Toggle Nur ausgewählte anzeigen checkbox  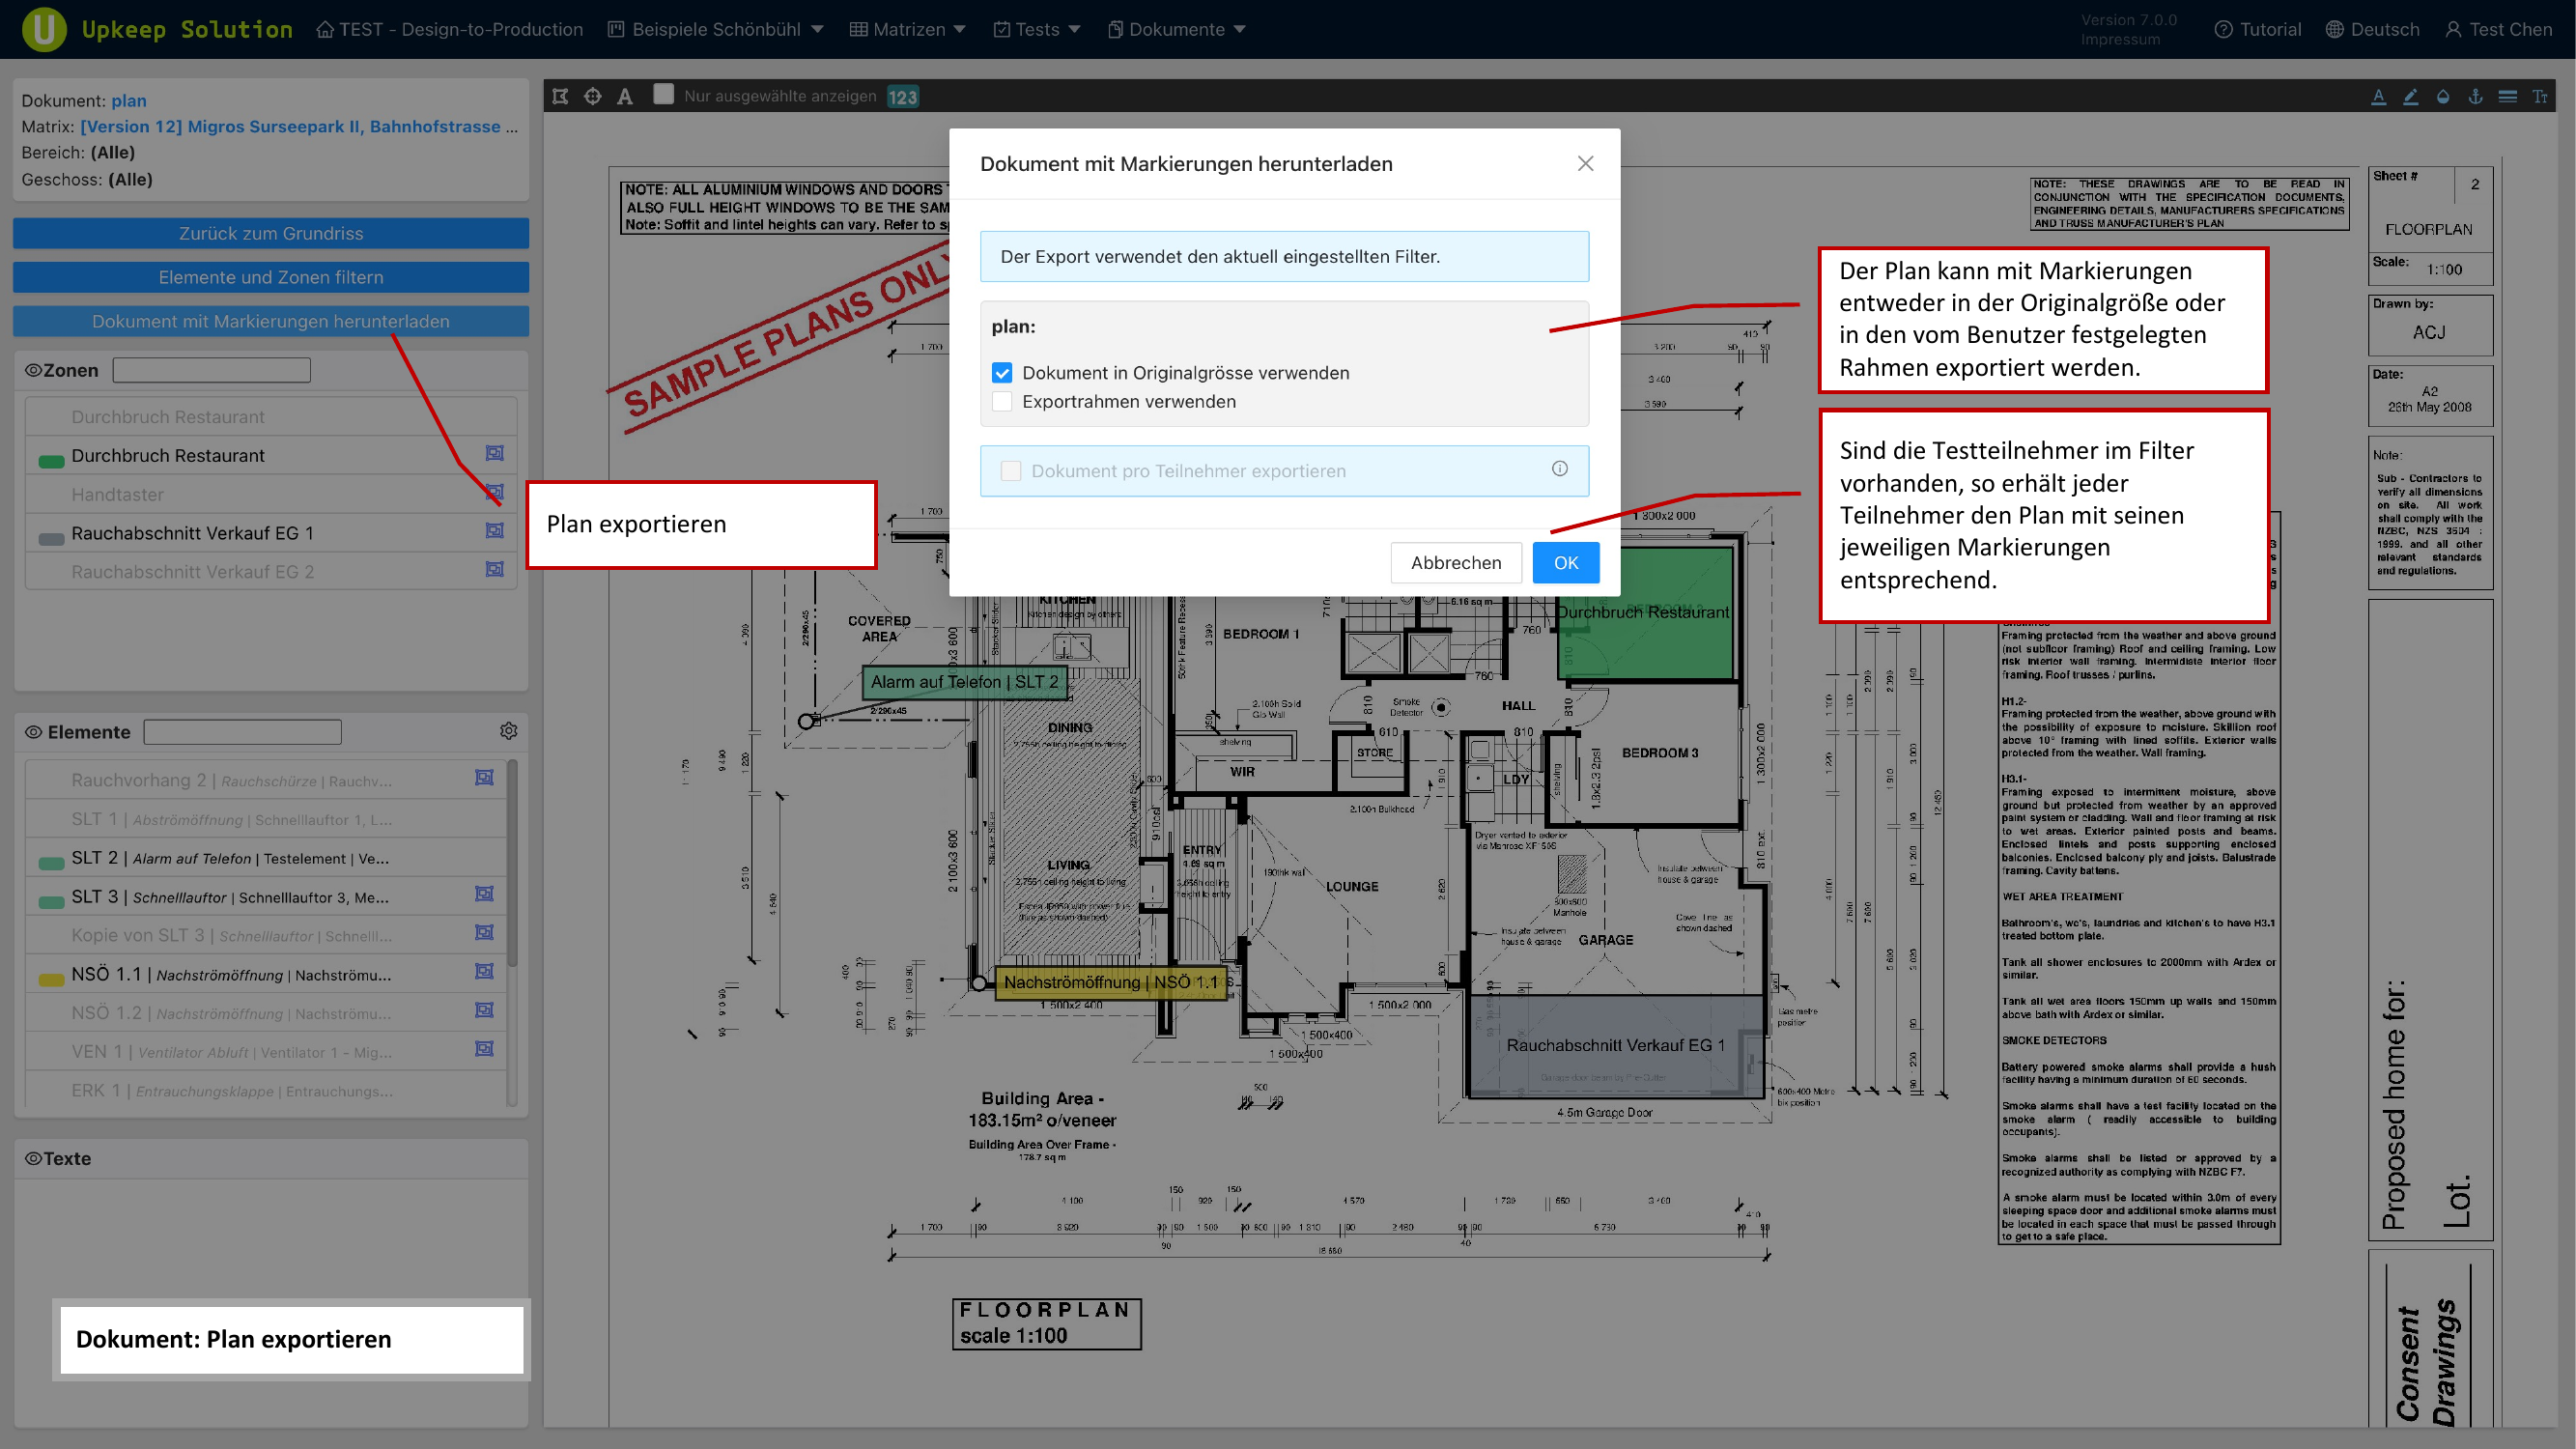click(x=663, y=94)
